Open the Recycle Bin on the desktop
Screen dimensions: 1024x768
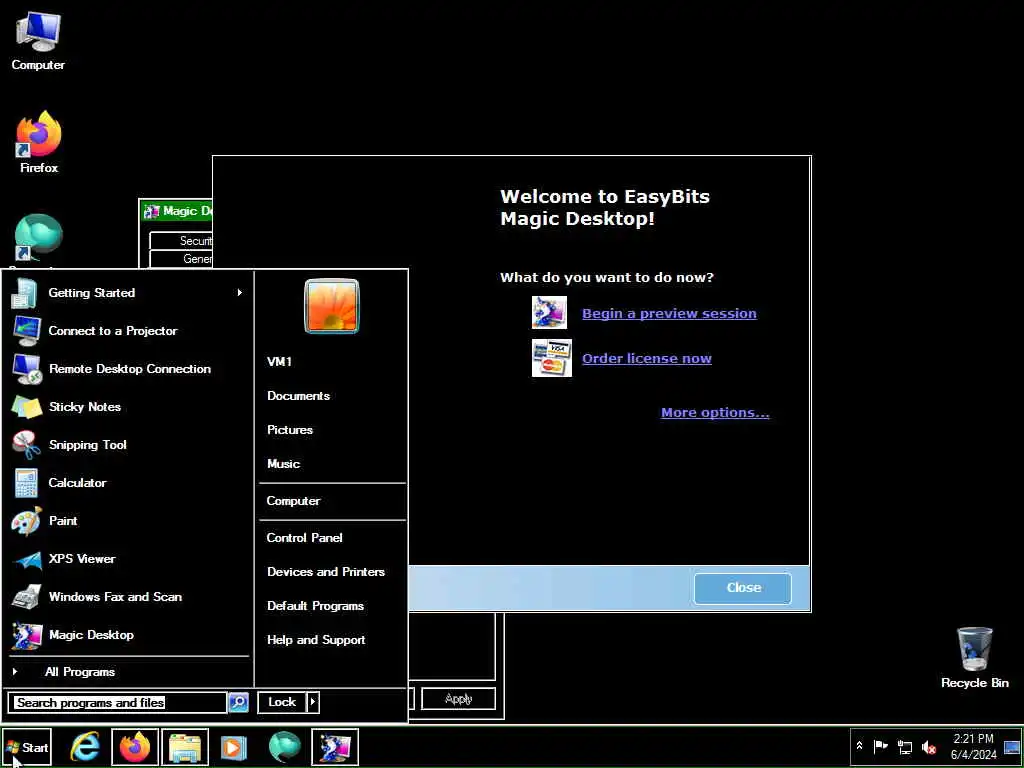[x=974, y=657]
